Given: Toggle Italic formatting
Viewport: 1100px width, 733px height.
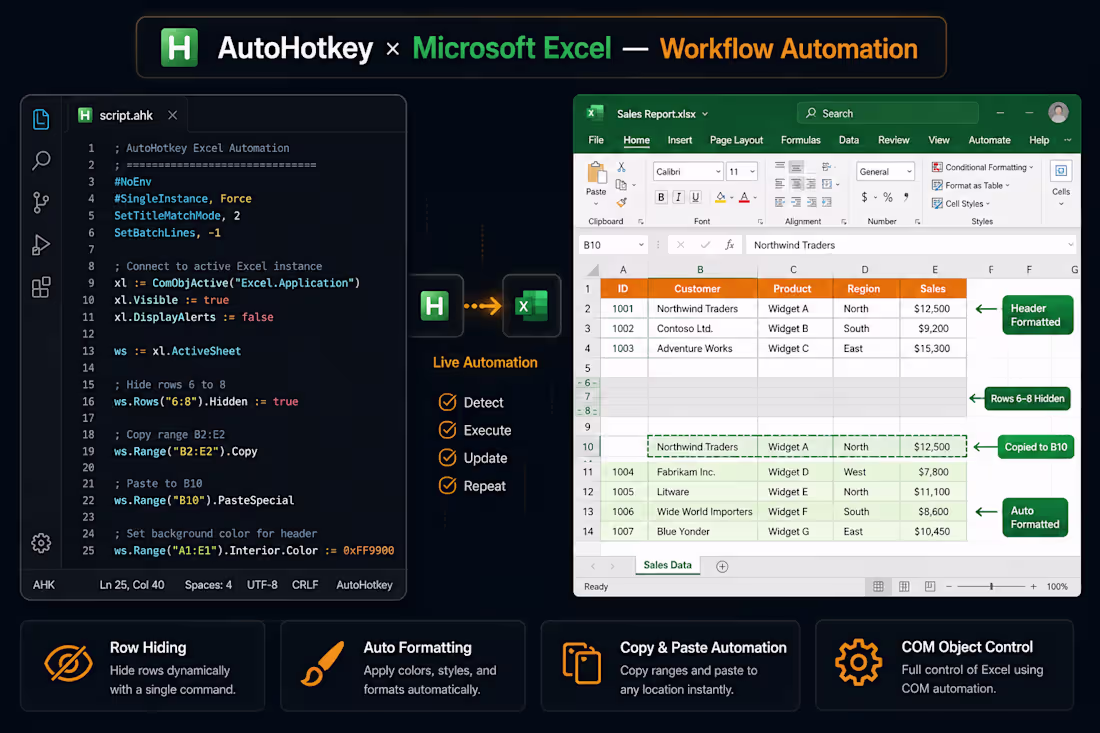Looking at the screenshot, I should (678, 197).
